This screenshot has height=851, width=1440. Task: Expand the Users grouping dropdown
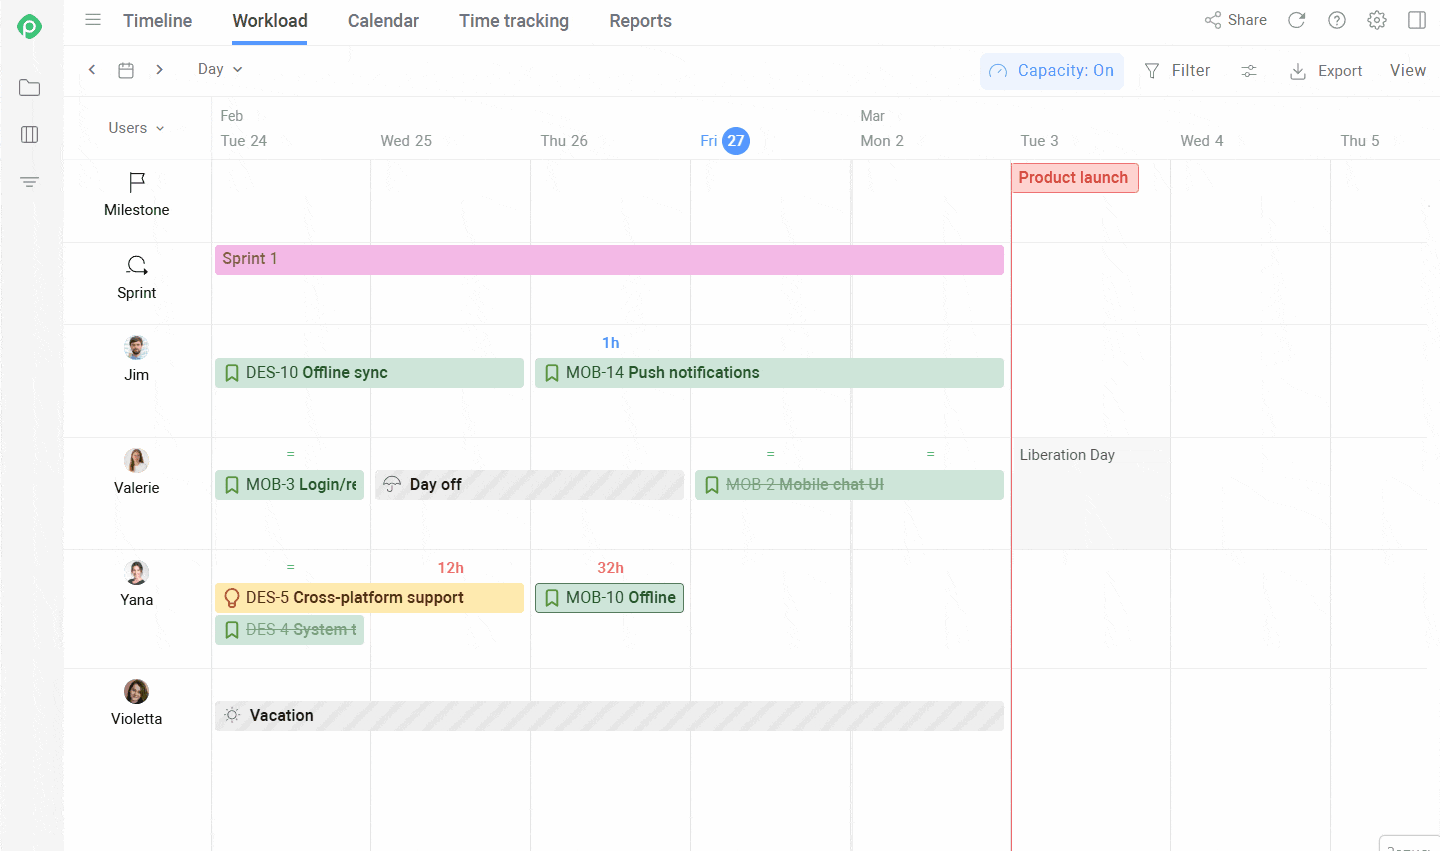[x=136, y=128]
